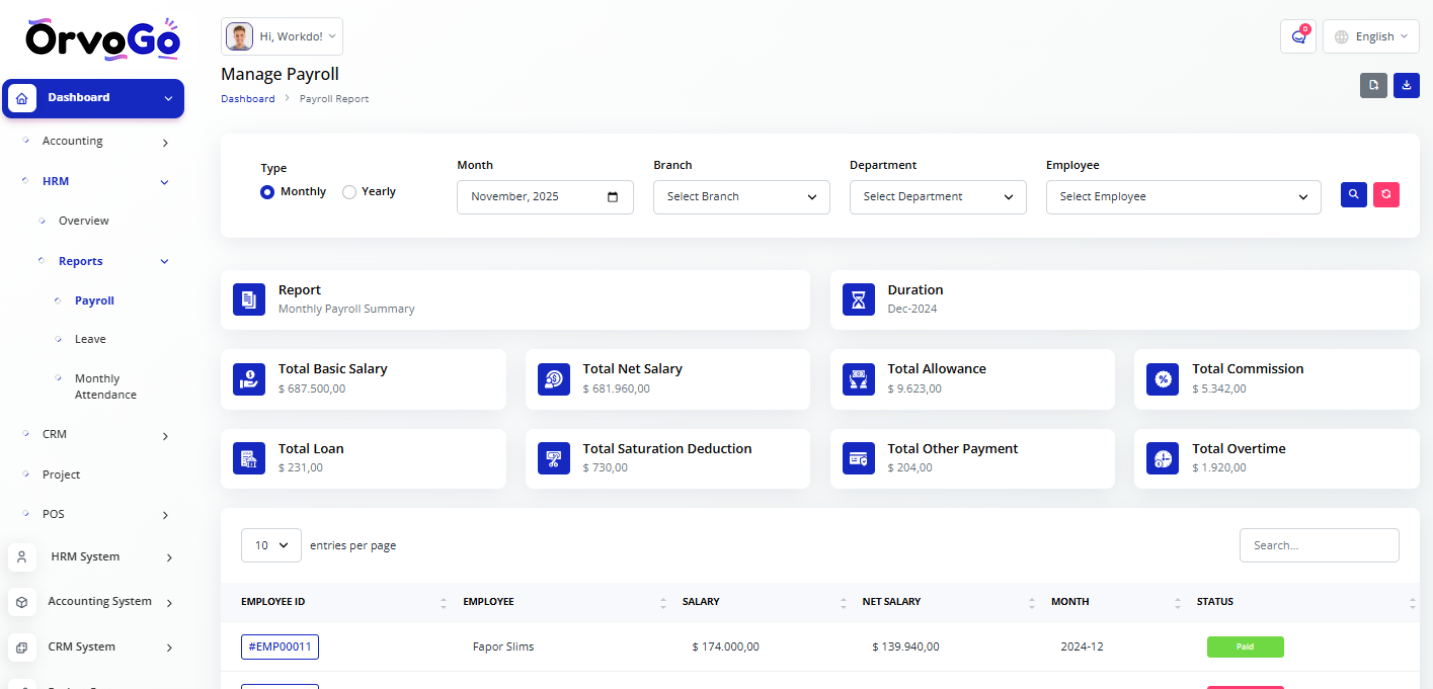This screenshot has width=1433, height=689.
Task: Open employee link #EMP00011
Action: pyautogui.click(x=279, y=647)
